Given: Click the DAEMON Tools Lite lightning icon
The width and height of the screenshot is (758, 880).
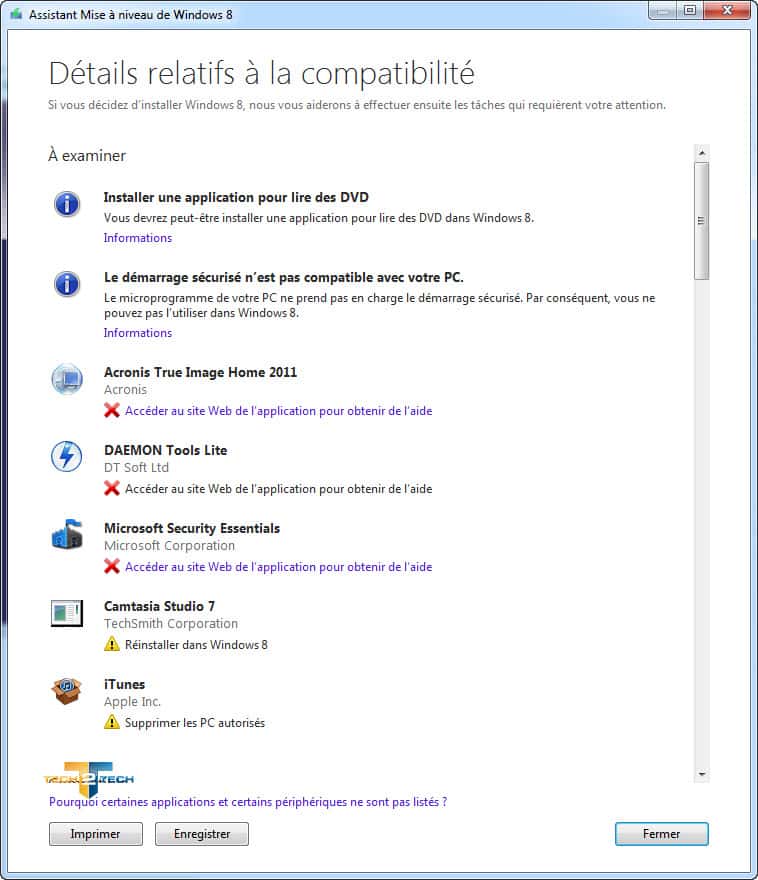Looking at the screenshot, I should tap(67, 456).
